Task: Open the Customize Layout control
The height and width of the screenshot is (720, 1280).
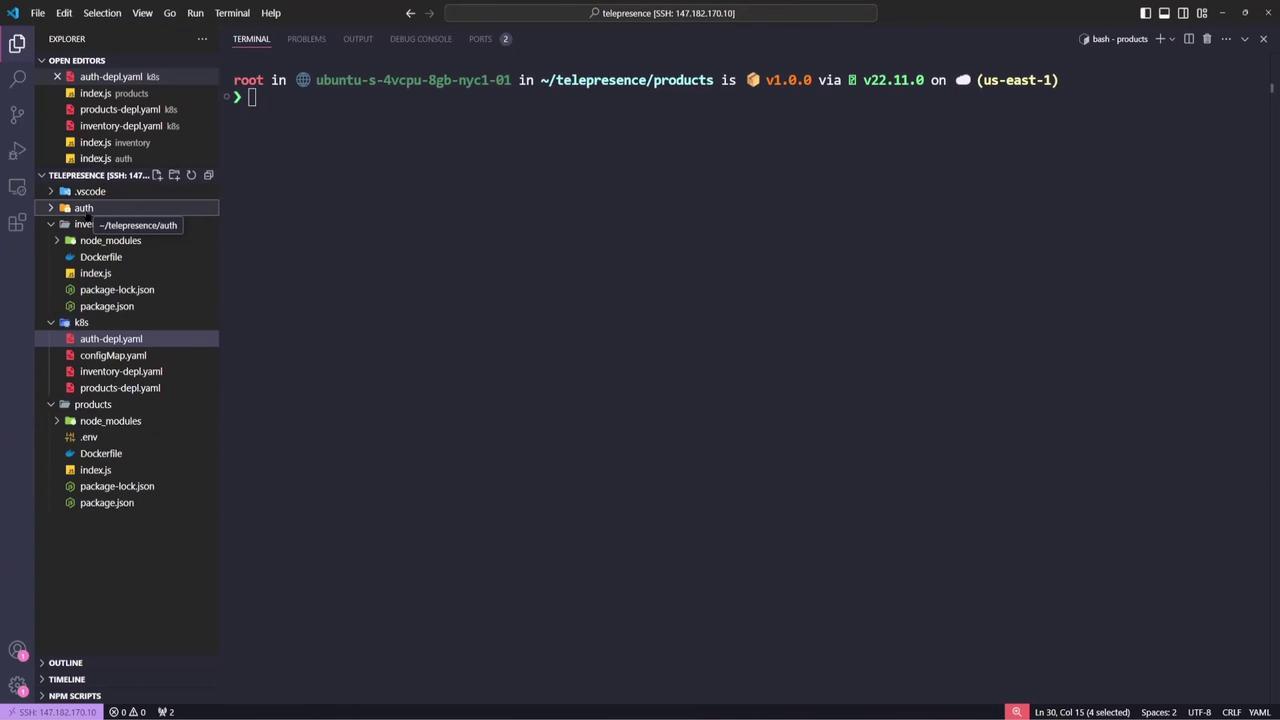Action: click(x=1202, y=13)
